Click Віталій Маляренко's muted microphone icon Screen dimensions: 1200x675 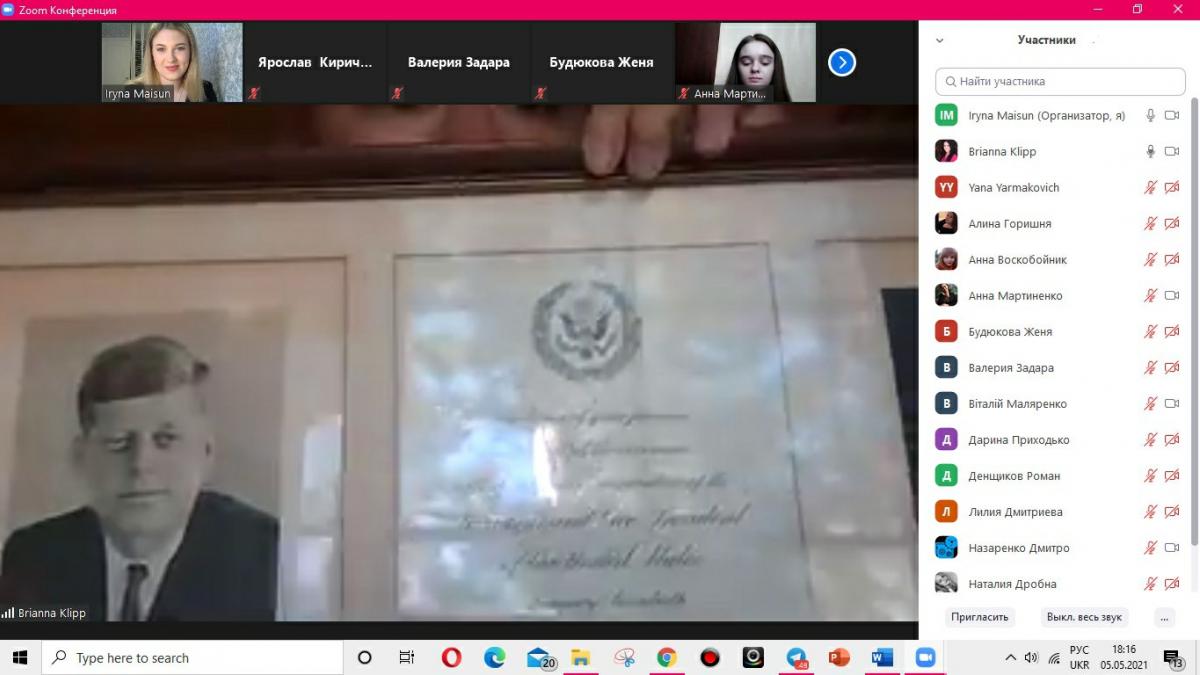click(x=1151, y=404)
